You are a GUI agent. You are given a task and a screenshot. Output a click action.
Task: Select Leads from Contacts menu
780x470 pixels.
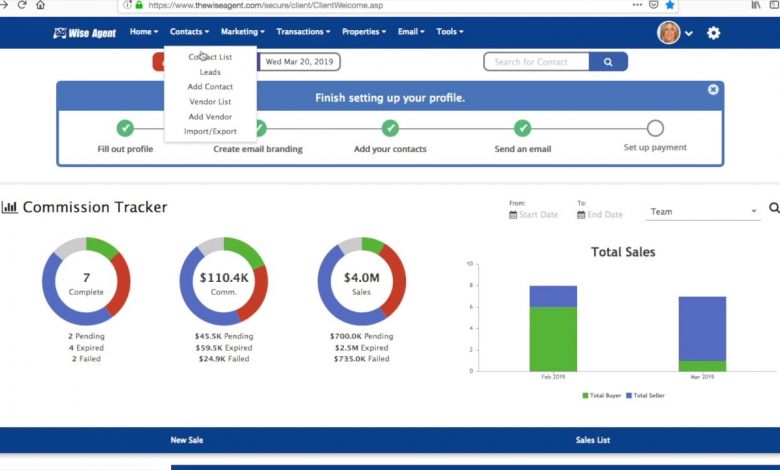click(210, 72)
